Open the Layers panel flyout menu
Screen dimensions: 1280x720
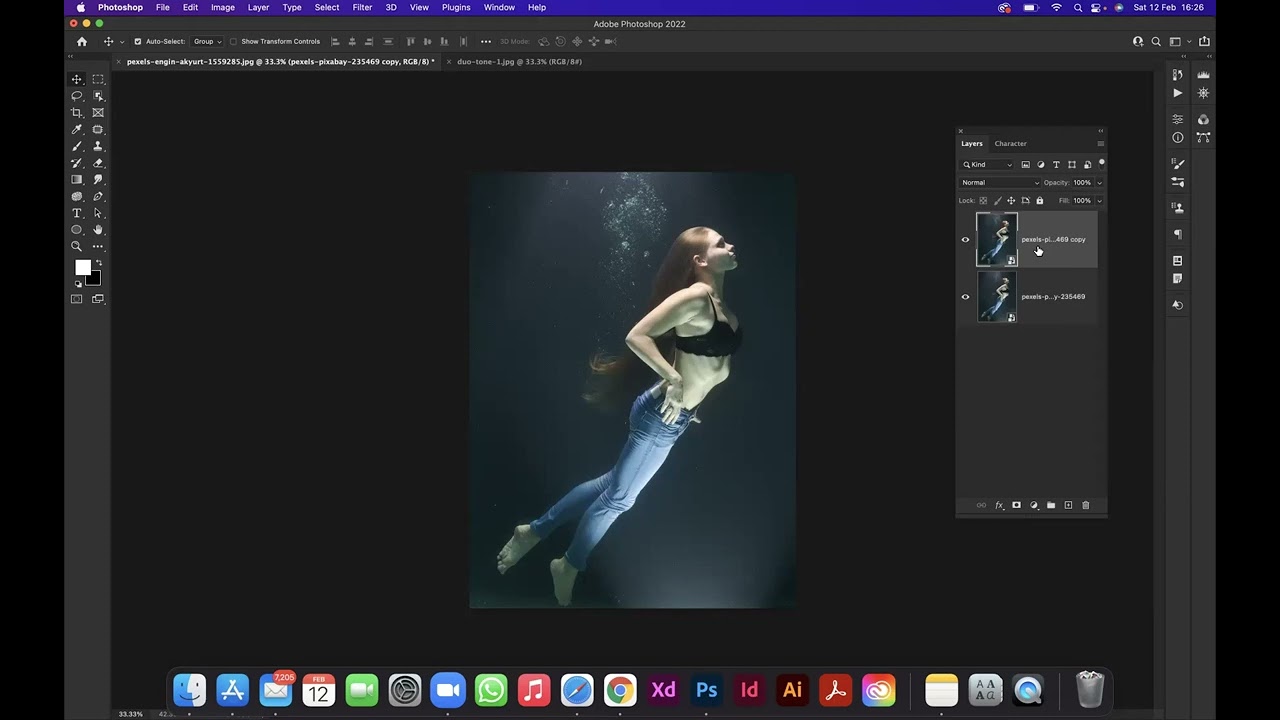click(1100, 143)
